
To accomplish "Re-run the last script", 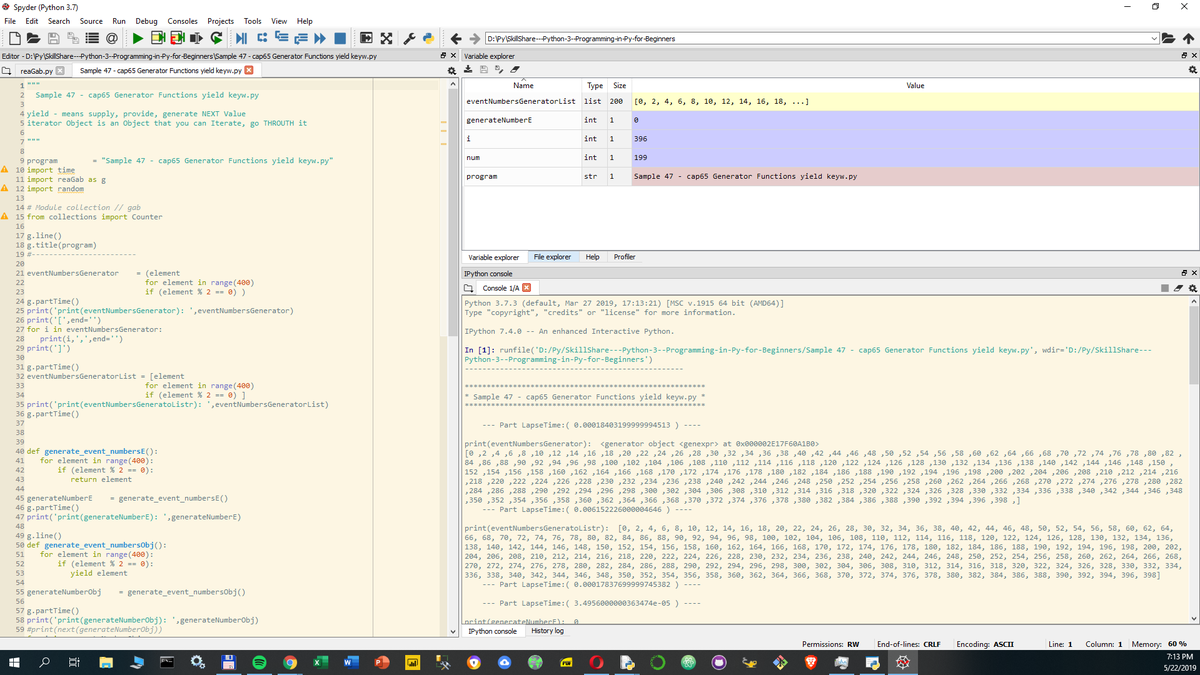I will 216,38.
